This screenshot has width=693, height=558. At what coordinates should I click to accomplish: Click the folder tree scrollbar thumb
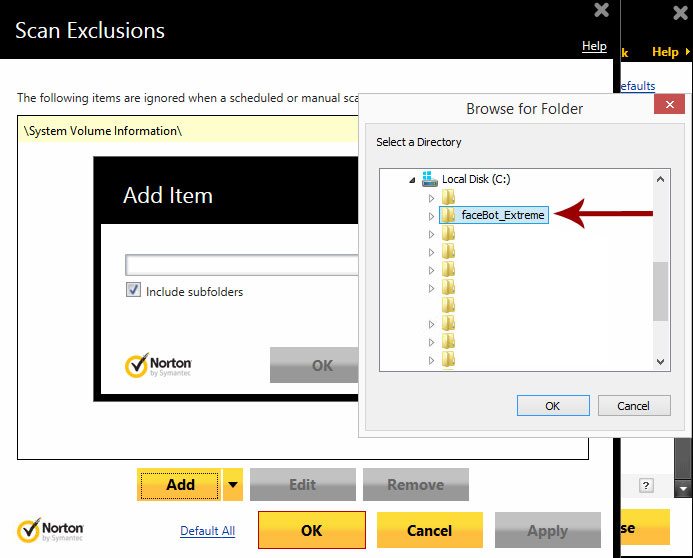click(x=660, y=291)
